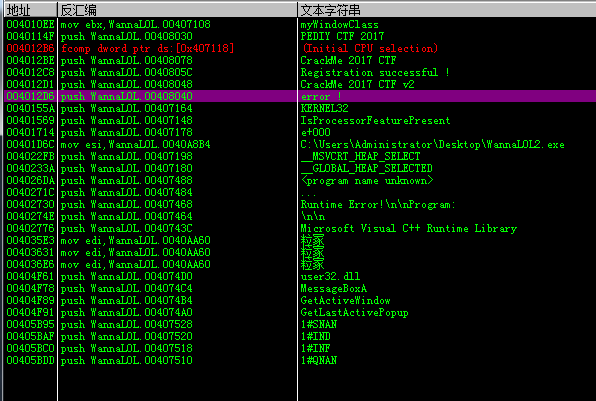Select the 'IsProcessorFeaturePresent' string
596x401 pixels.
click(x=375, y=120)
